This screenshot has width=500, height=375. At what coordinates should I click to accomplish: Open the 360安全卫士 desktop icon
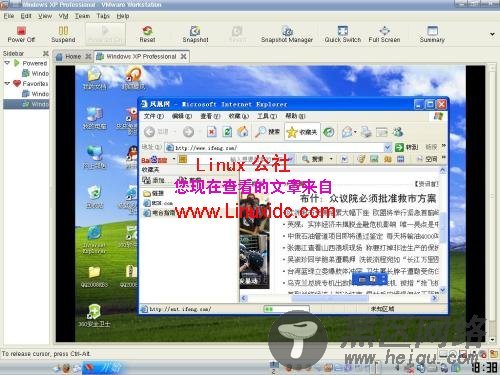point(94,315)
